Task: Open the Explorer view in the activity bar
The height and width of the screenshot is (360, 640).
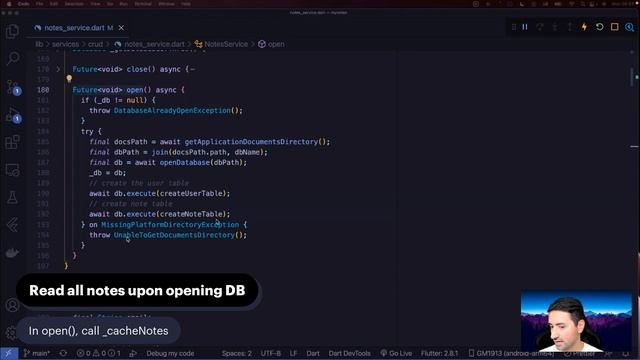Action: [12, 31]
